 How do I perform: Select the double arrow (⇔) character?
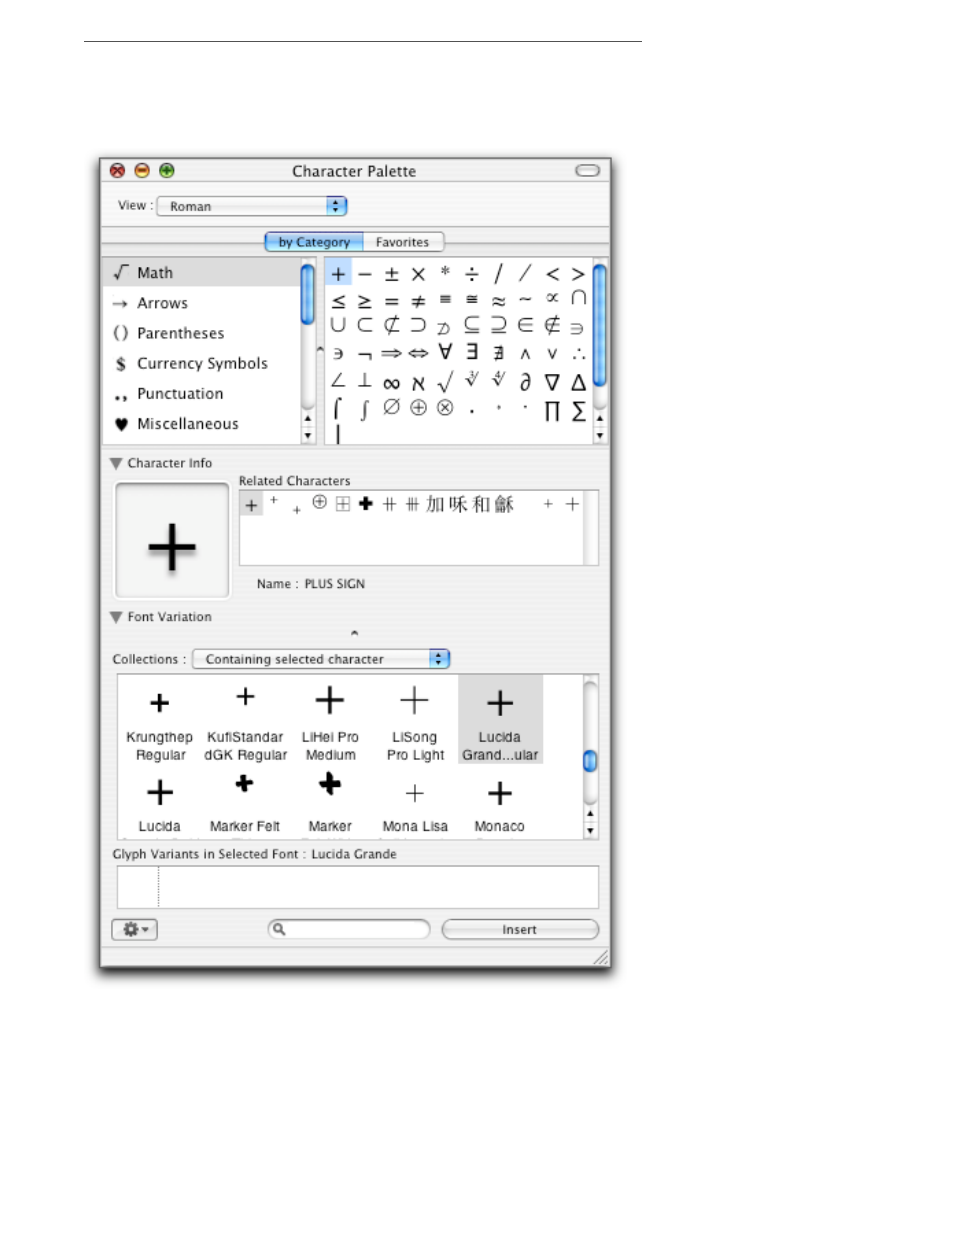point(418,353)
